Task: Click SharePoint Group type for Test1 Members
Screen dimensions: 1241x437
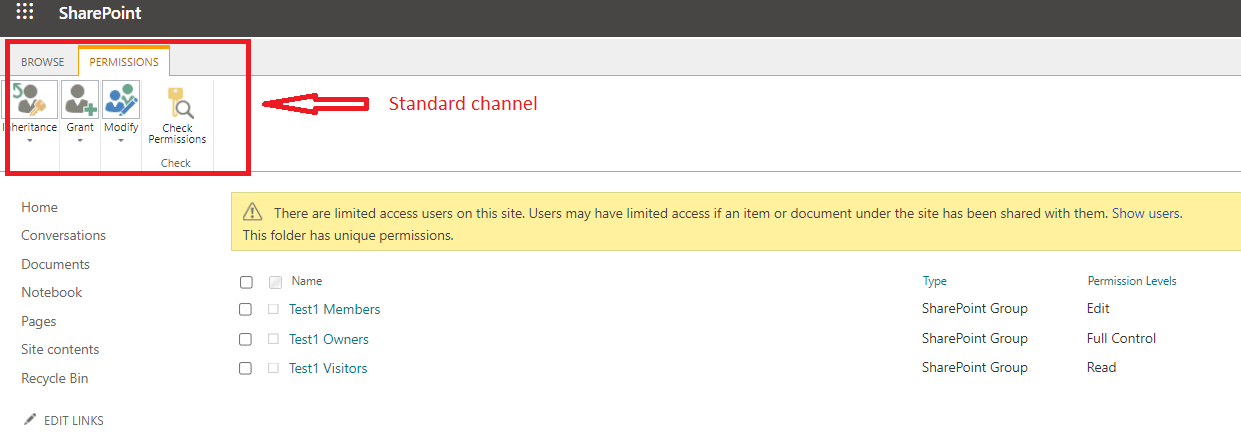Action: coord(974,308)
